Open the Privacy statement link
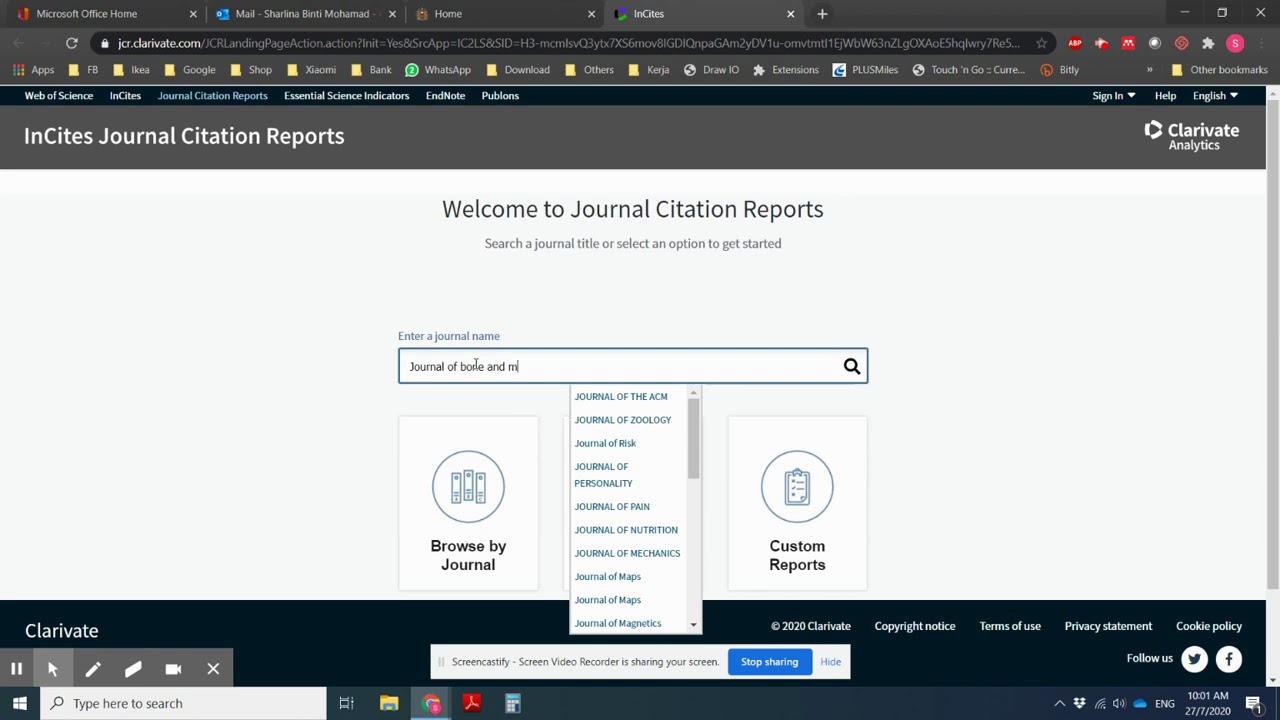 click(1108, 626)
